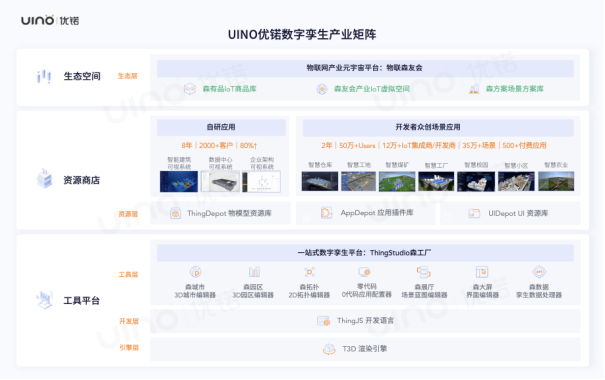Click the 森方案场景方案库 link text
This screenshot has width=605, height=380.
pyautogui.click(x=514, y=89)
